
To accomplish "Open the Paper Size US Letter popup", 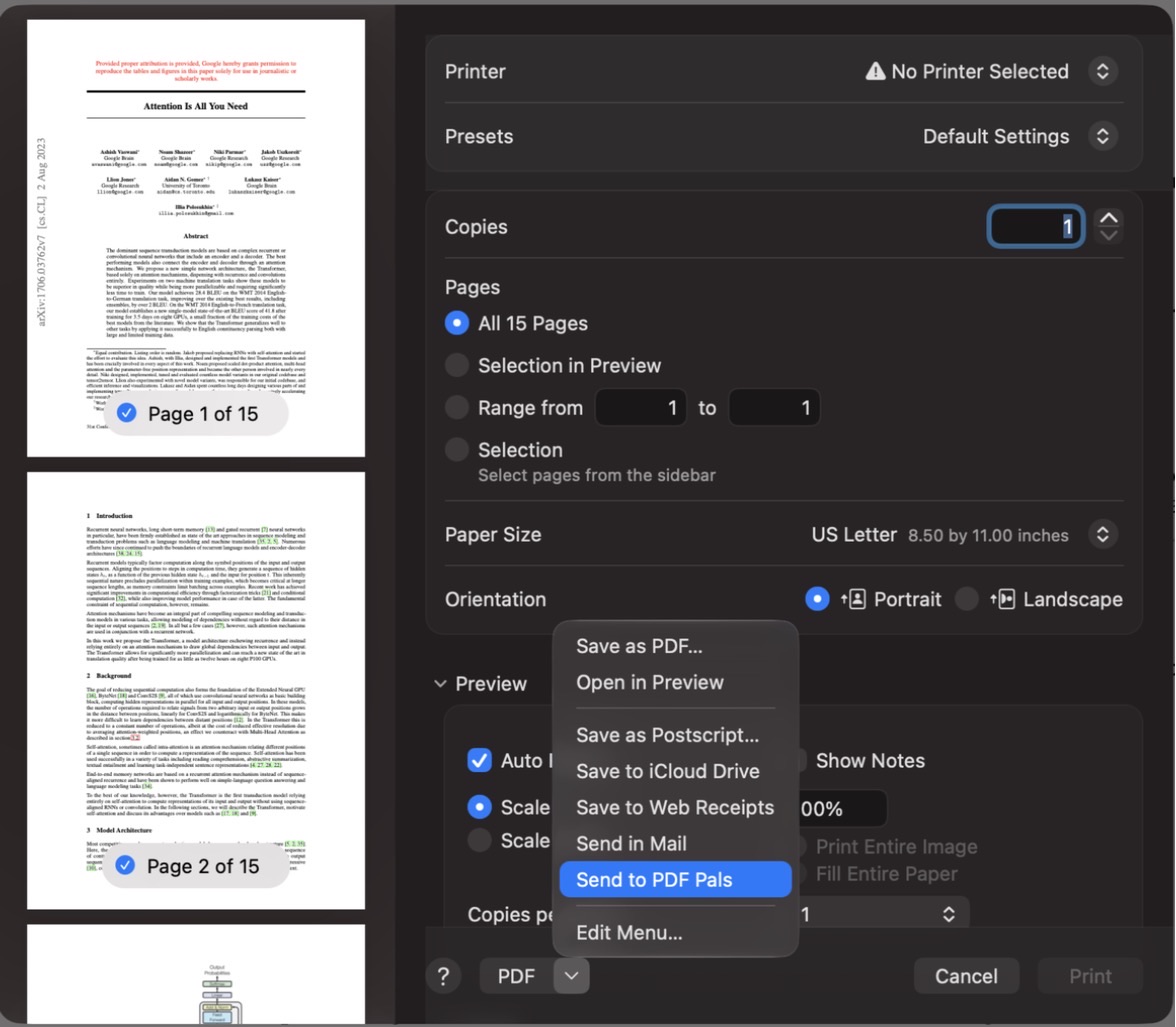I will coord(1102,535).
